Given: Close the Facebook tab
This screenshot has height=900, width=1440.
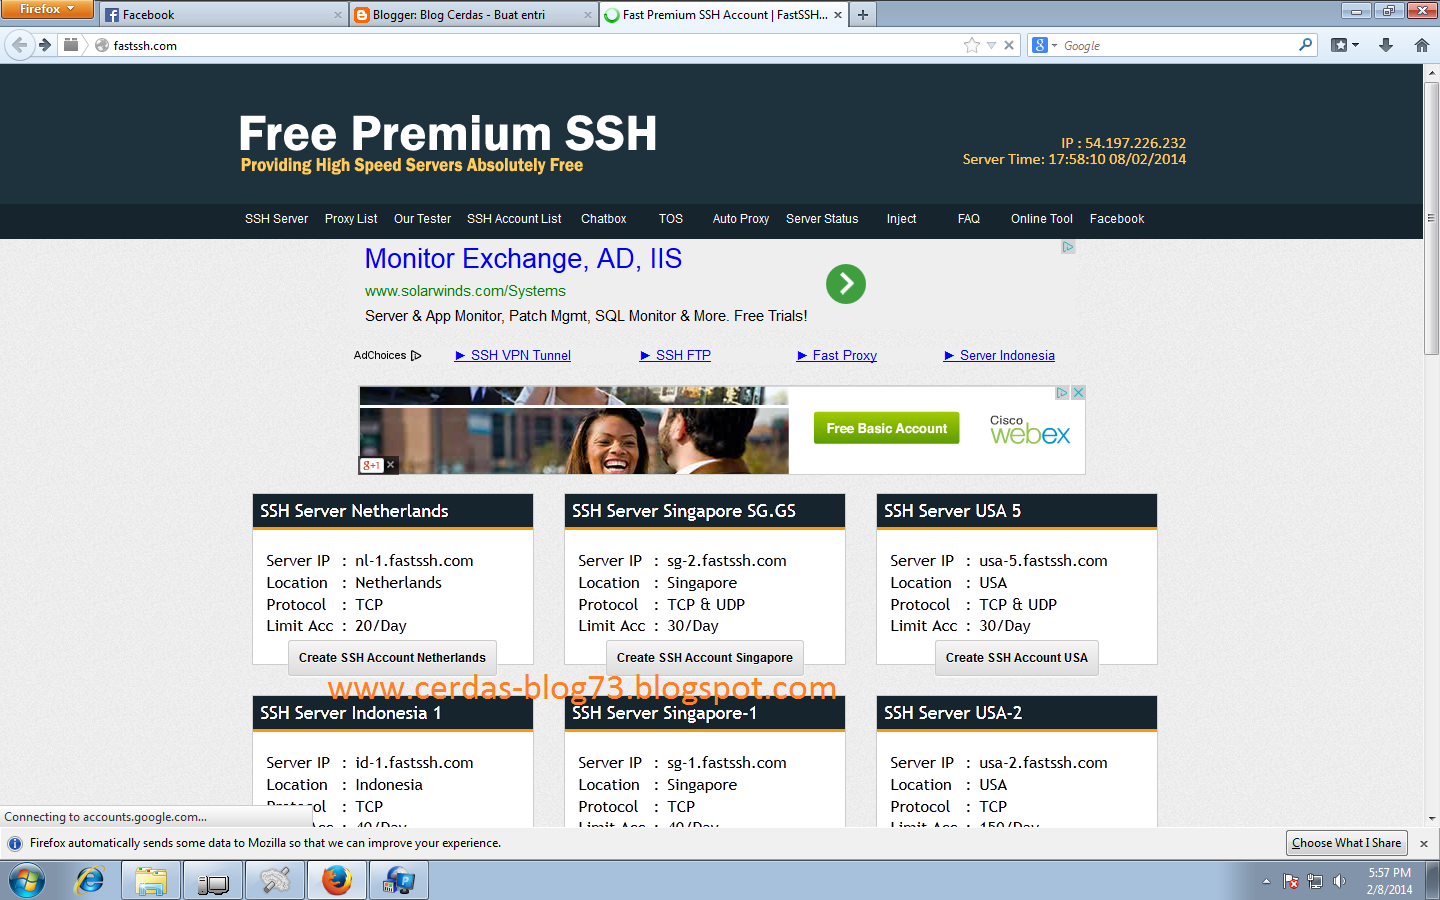Looking at the screenshot, I should [x=338, y=15].
